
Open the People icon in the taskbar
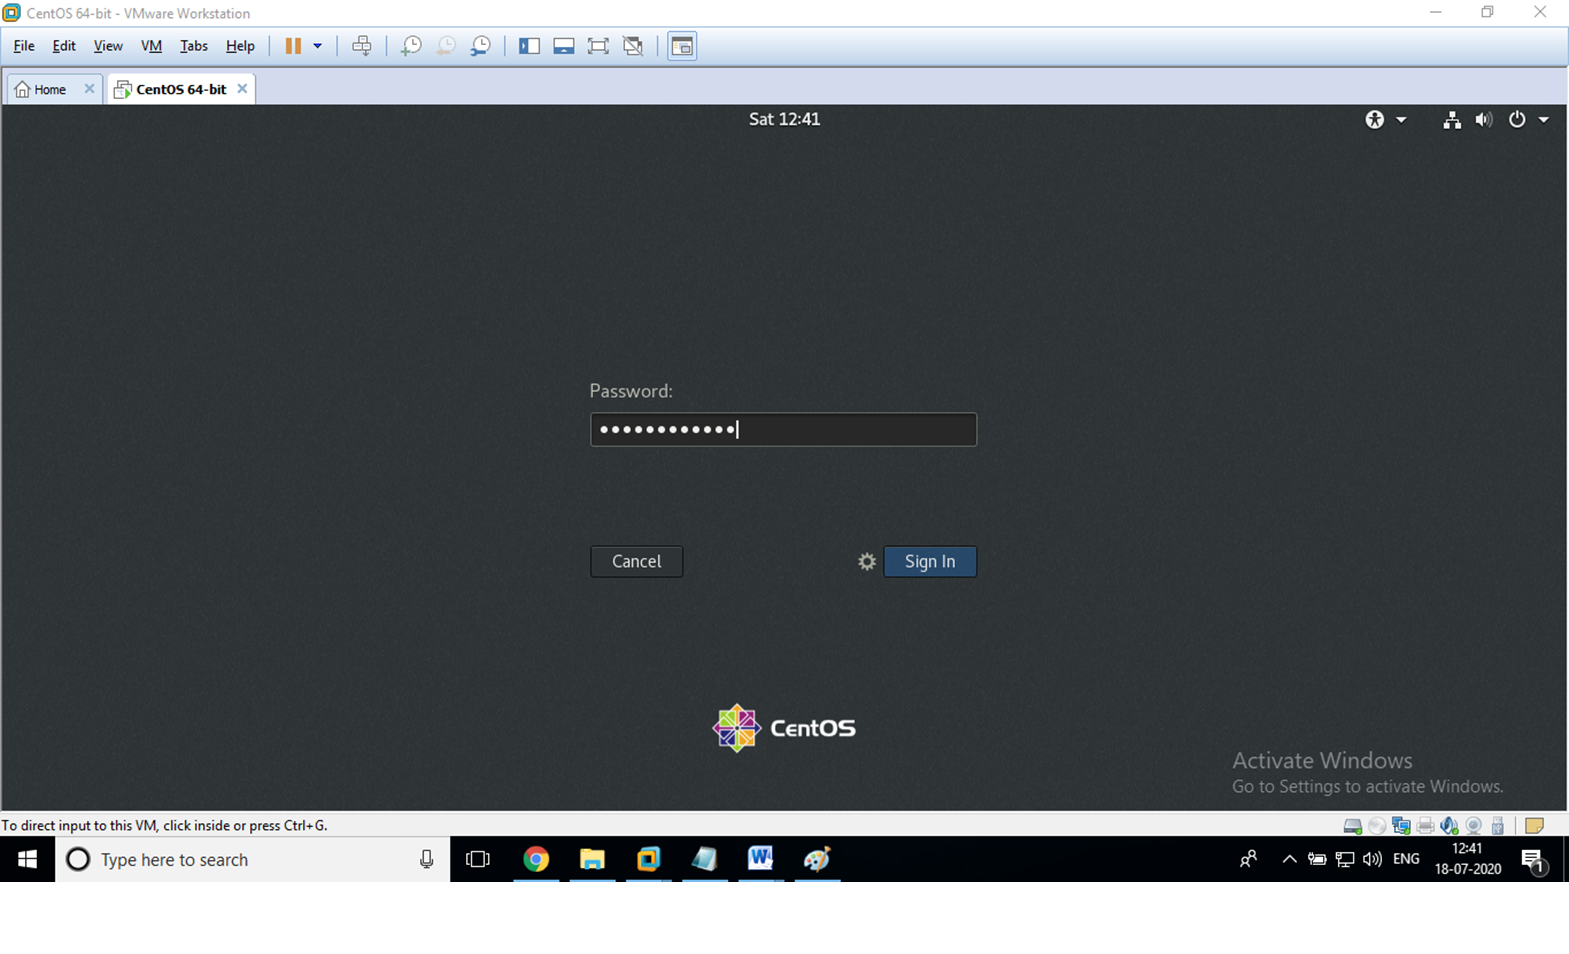pyautogui.click(x=1248, y=859)
